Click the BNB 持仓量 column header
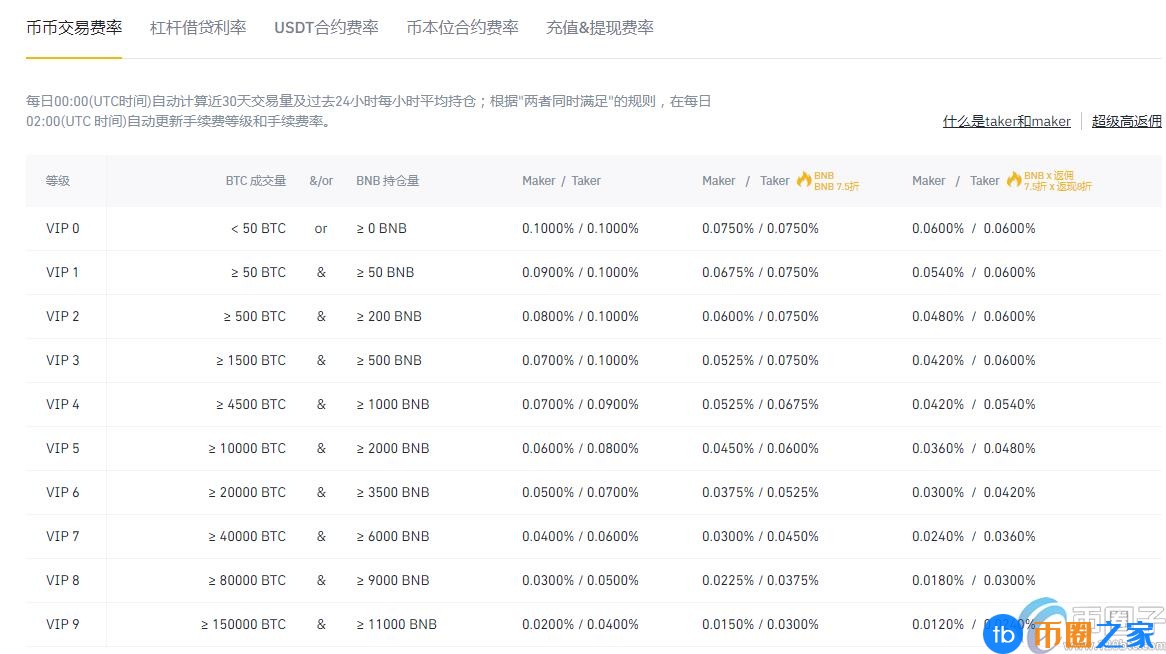The image size is (1166, 654). click(387, 181)
